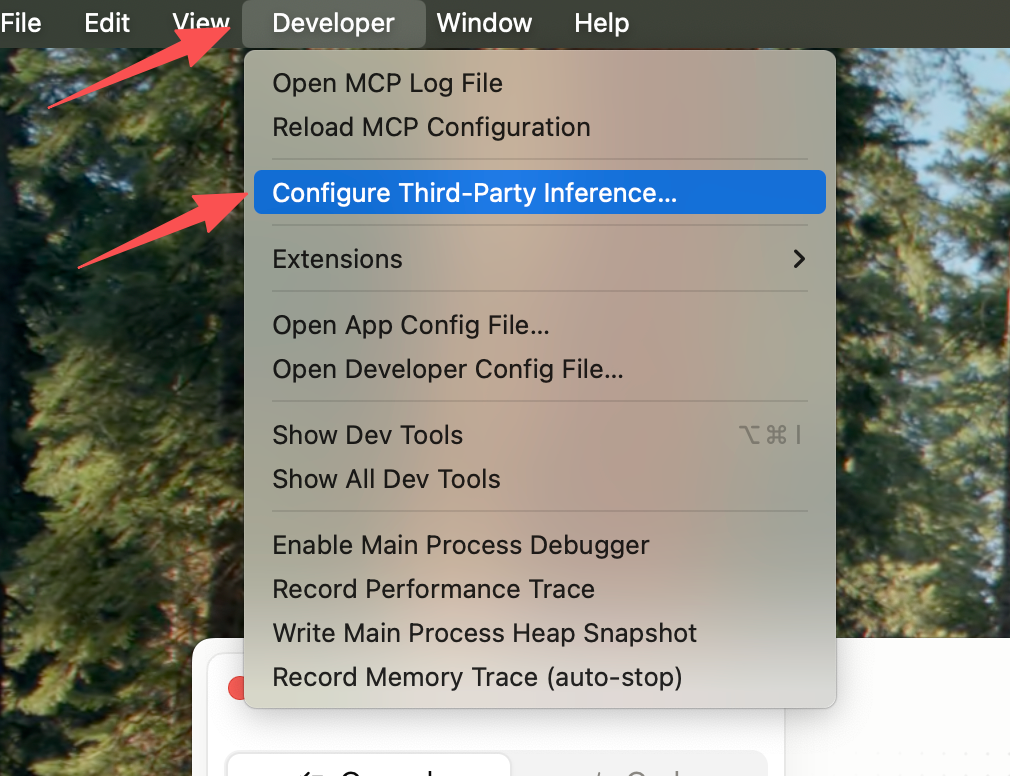Open the Window menu
The width and height of the screenshot is (1010, 776).
pyautogui.click(x=484, y=23)
